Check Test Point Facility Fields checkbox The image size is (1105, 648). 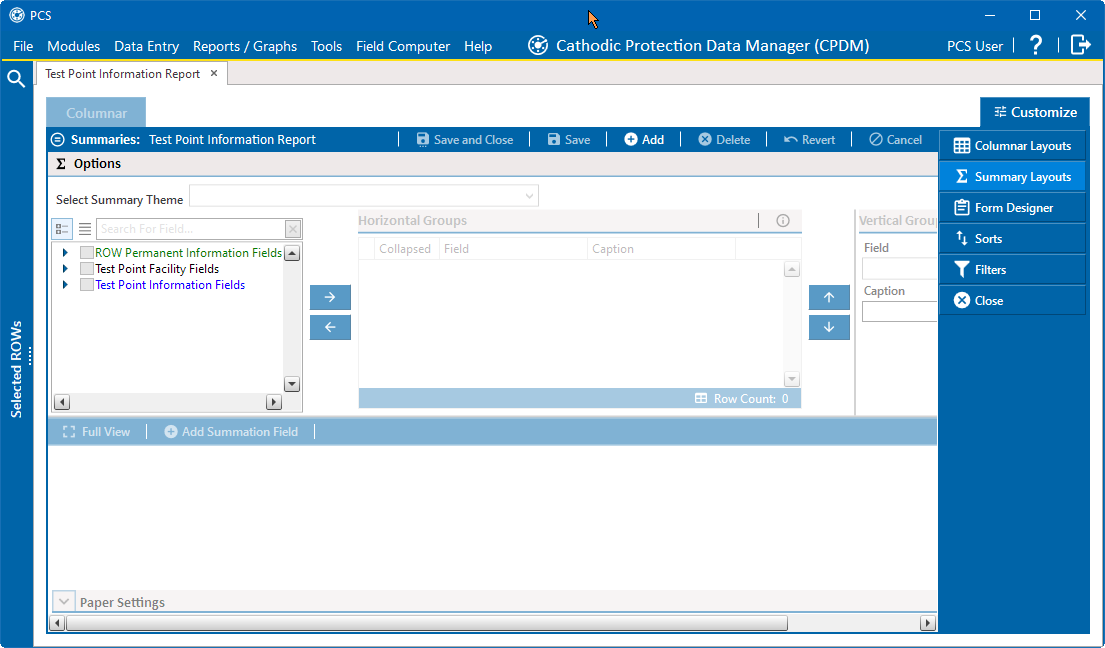click(x=87, y=269)
